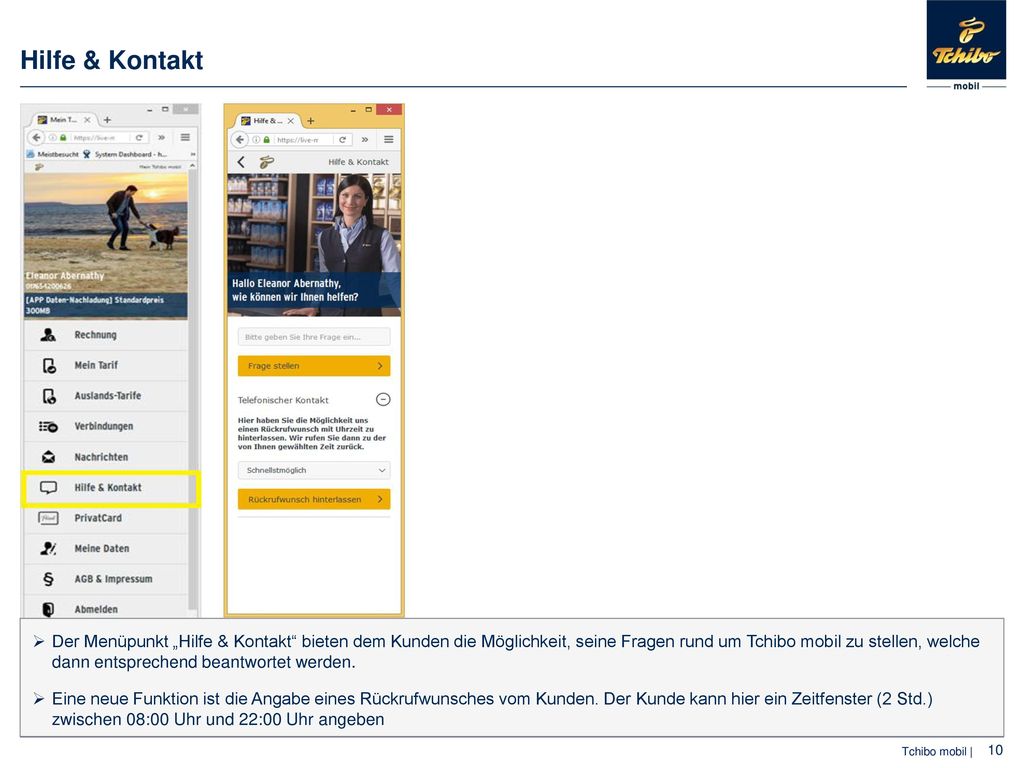Select Auslands-Tarife in the menu list

click(x=106, y=396)
